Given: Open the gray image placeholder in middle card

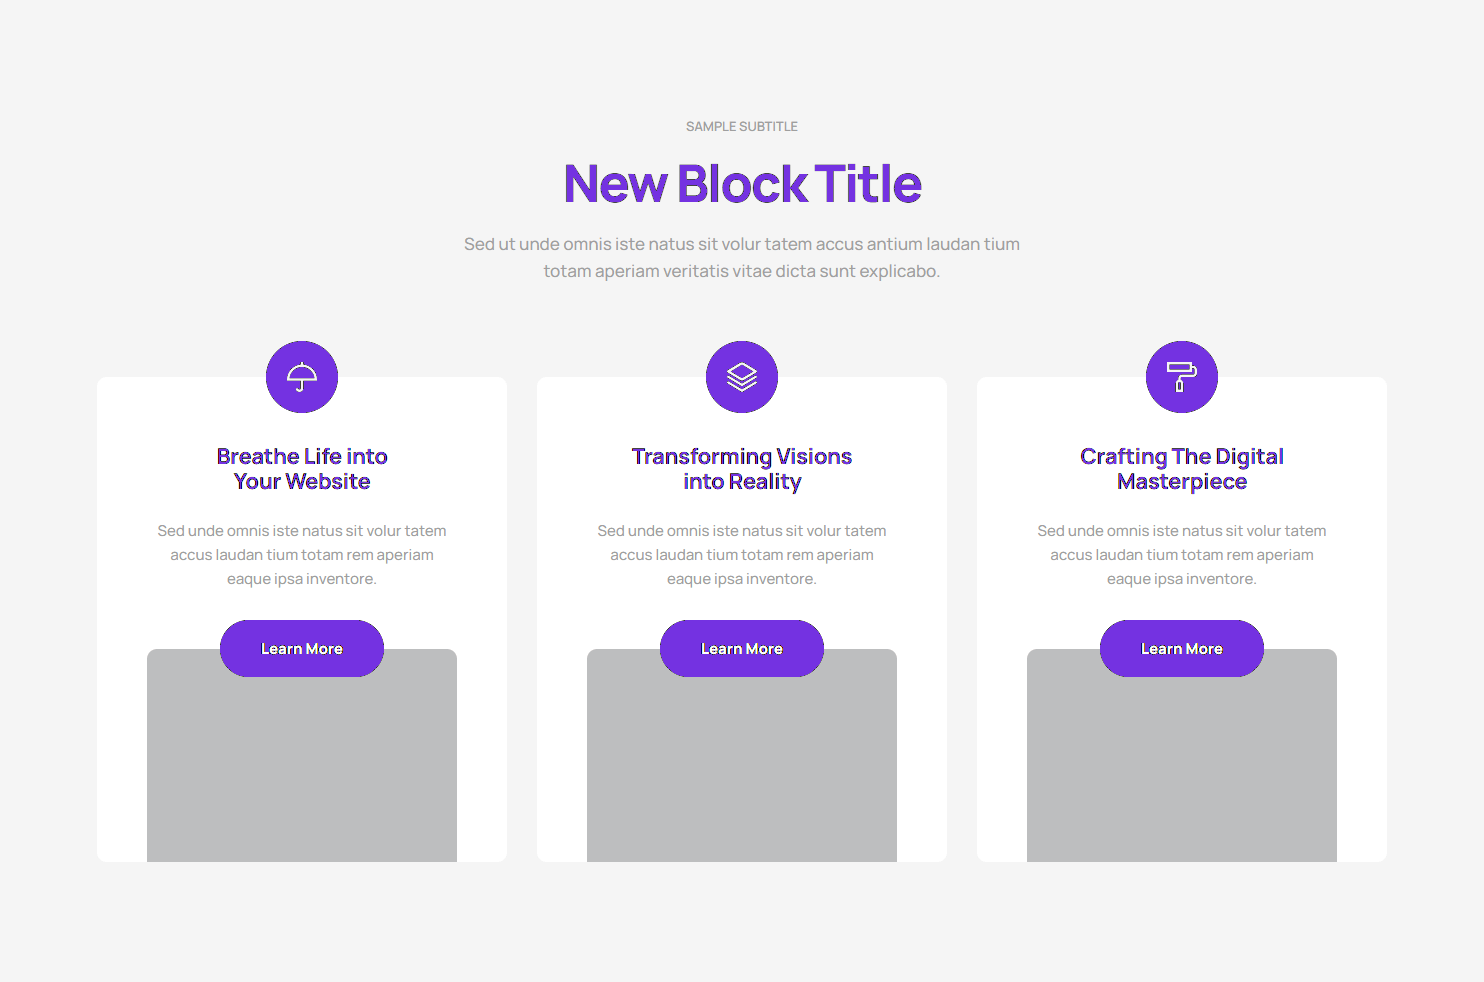Looking at the screenshot, I should coord(742,770).
